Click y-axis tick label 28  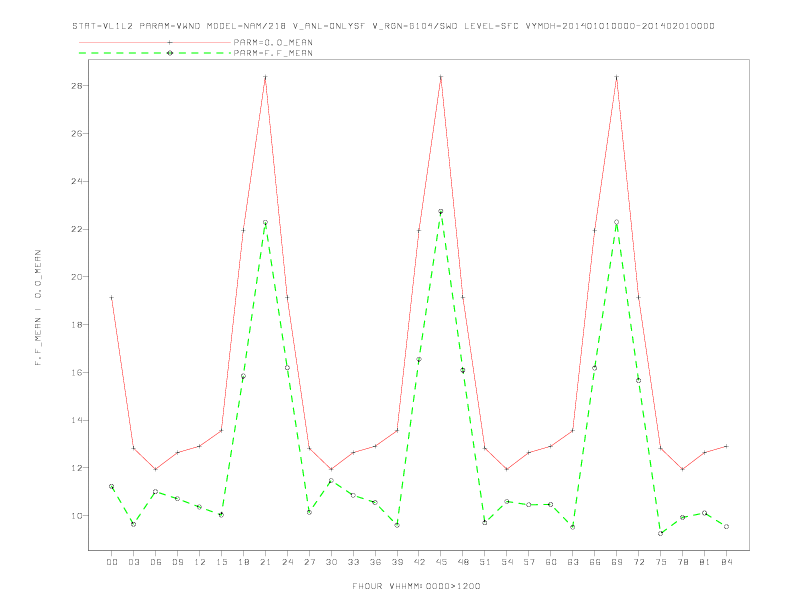[77, 86]
